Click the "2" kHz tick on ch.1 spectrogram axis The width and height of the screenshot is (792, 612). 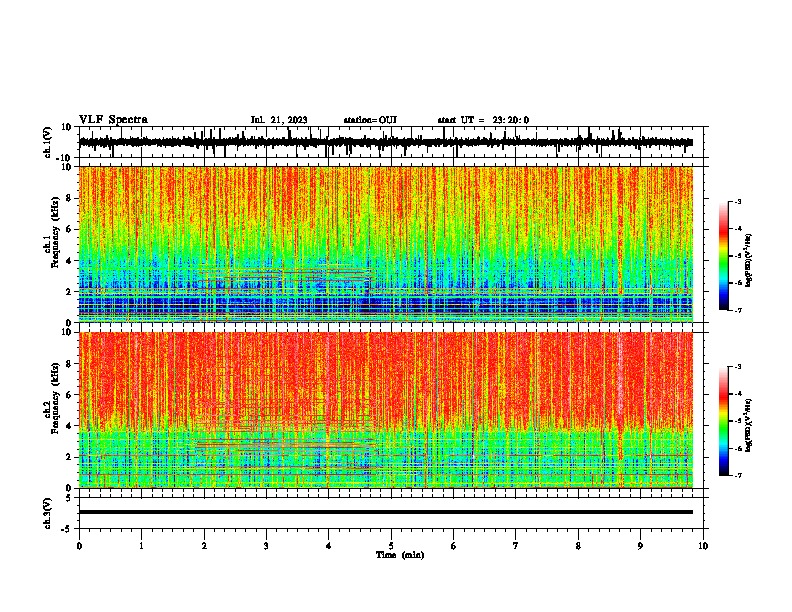click(70, 291)
